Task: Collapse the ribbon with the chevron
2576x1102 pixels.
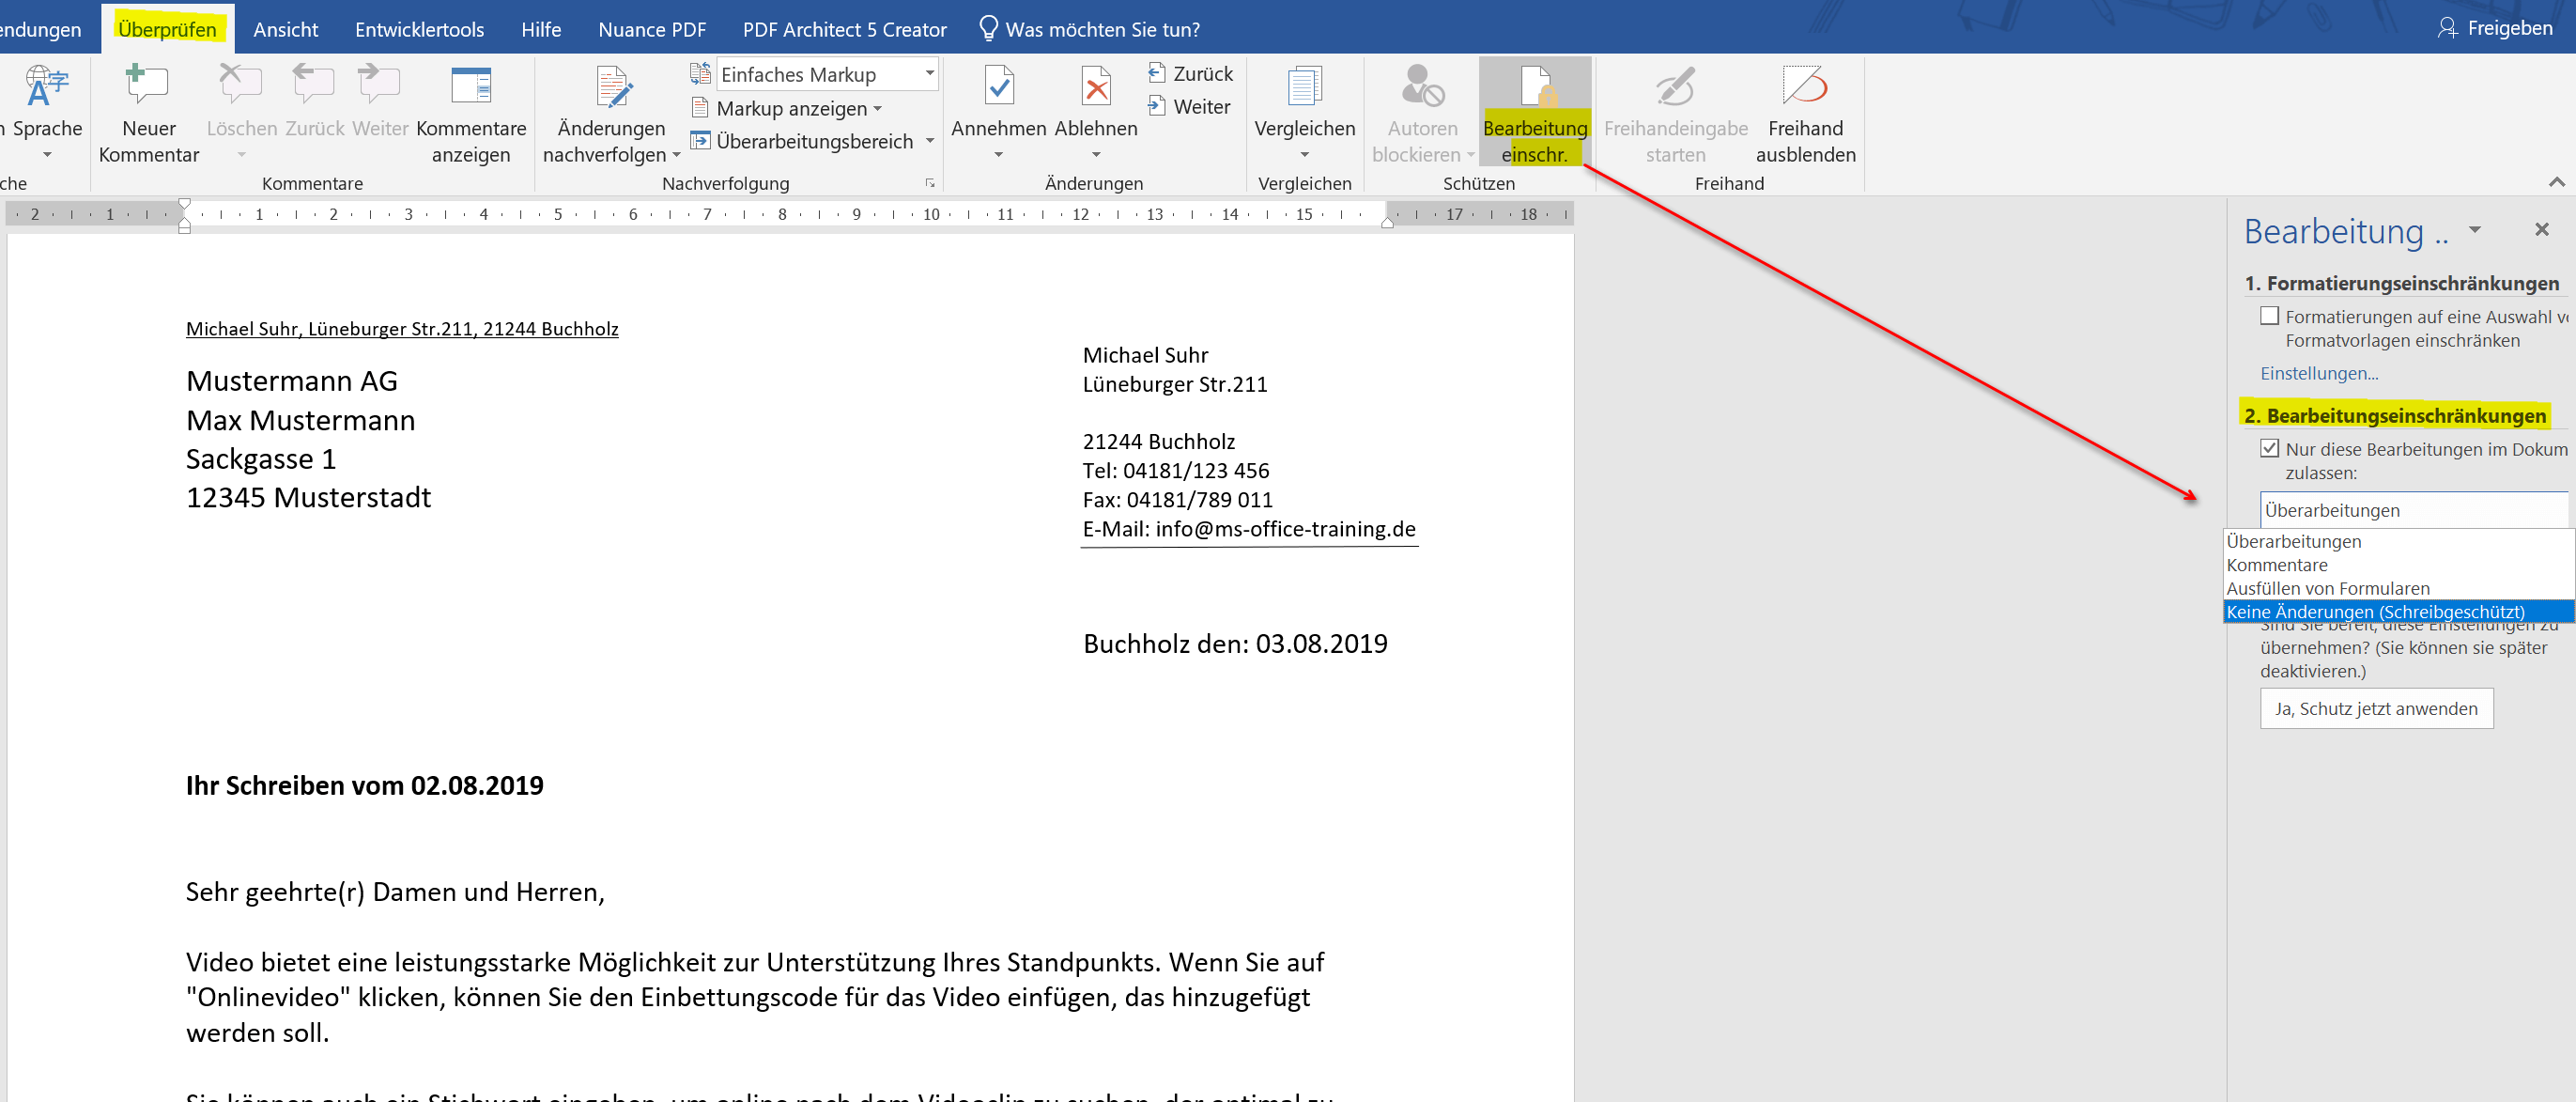Action: click(2556, 182)
